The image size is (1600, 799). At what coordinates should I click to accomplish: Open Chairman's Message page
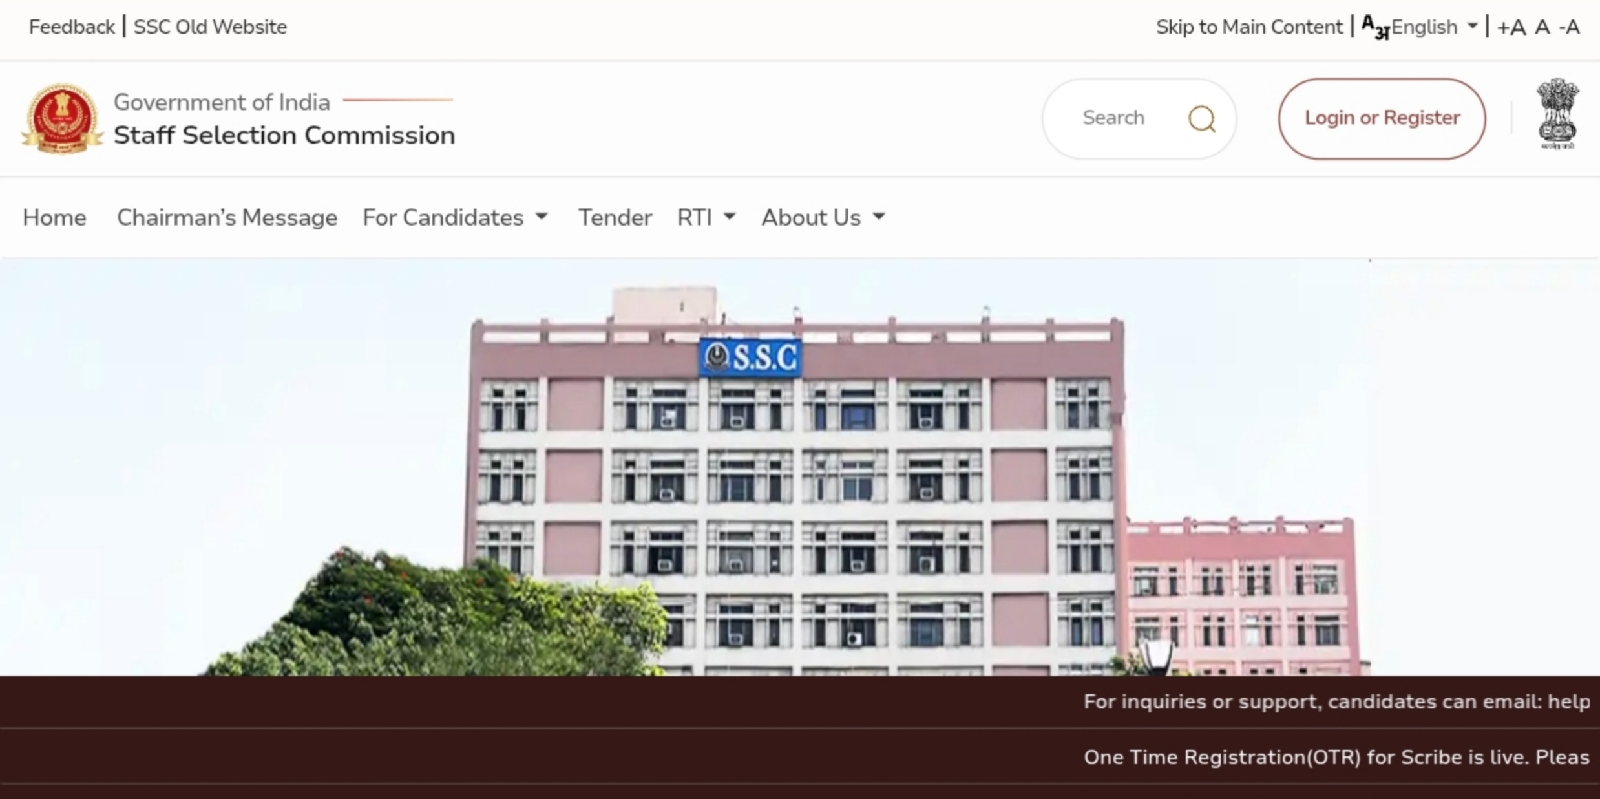pyautogui.click(x=227, y=217)
